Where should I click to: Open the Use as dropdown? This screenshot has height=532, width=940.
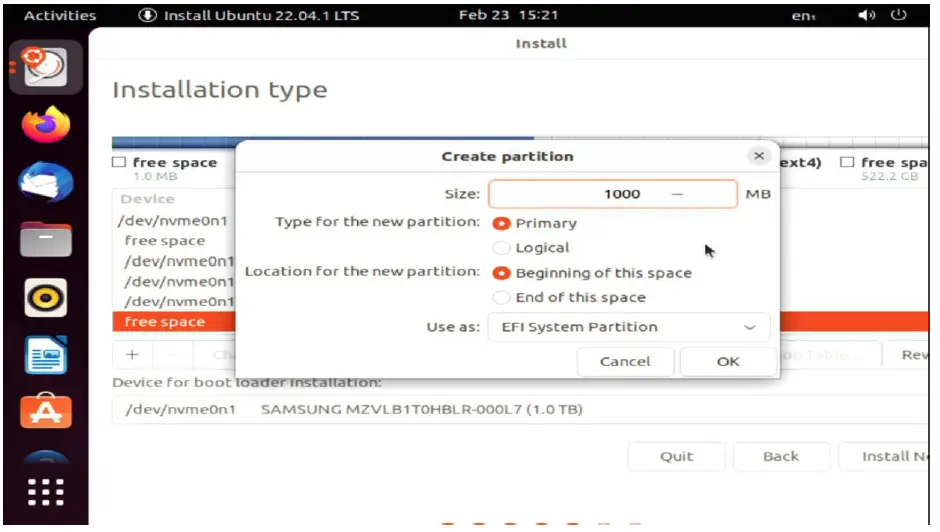pos(629,327)
